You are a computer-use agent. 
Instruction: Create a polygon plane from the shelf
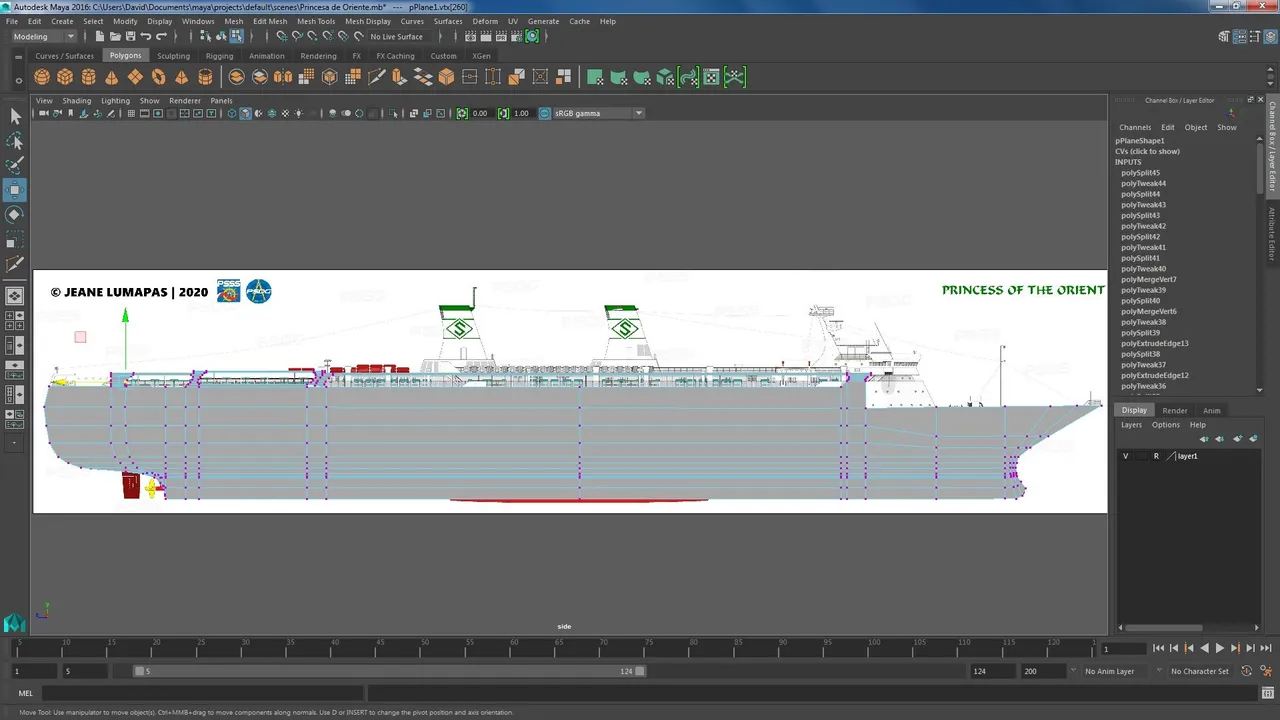(x=135, y=77)
